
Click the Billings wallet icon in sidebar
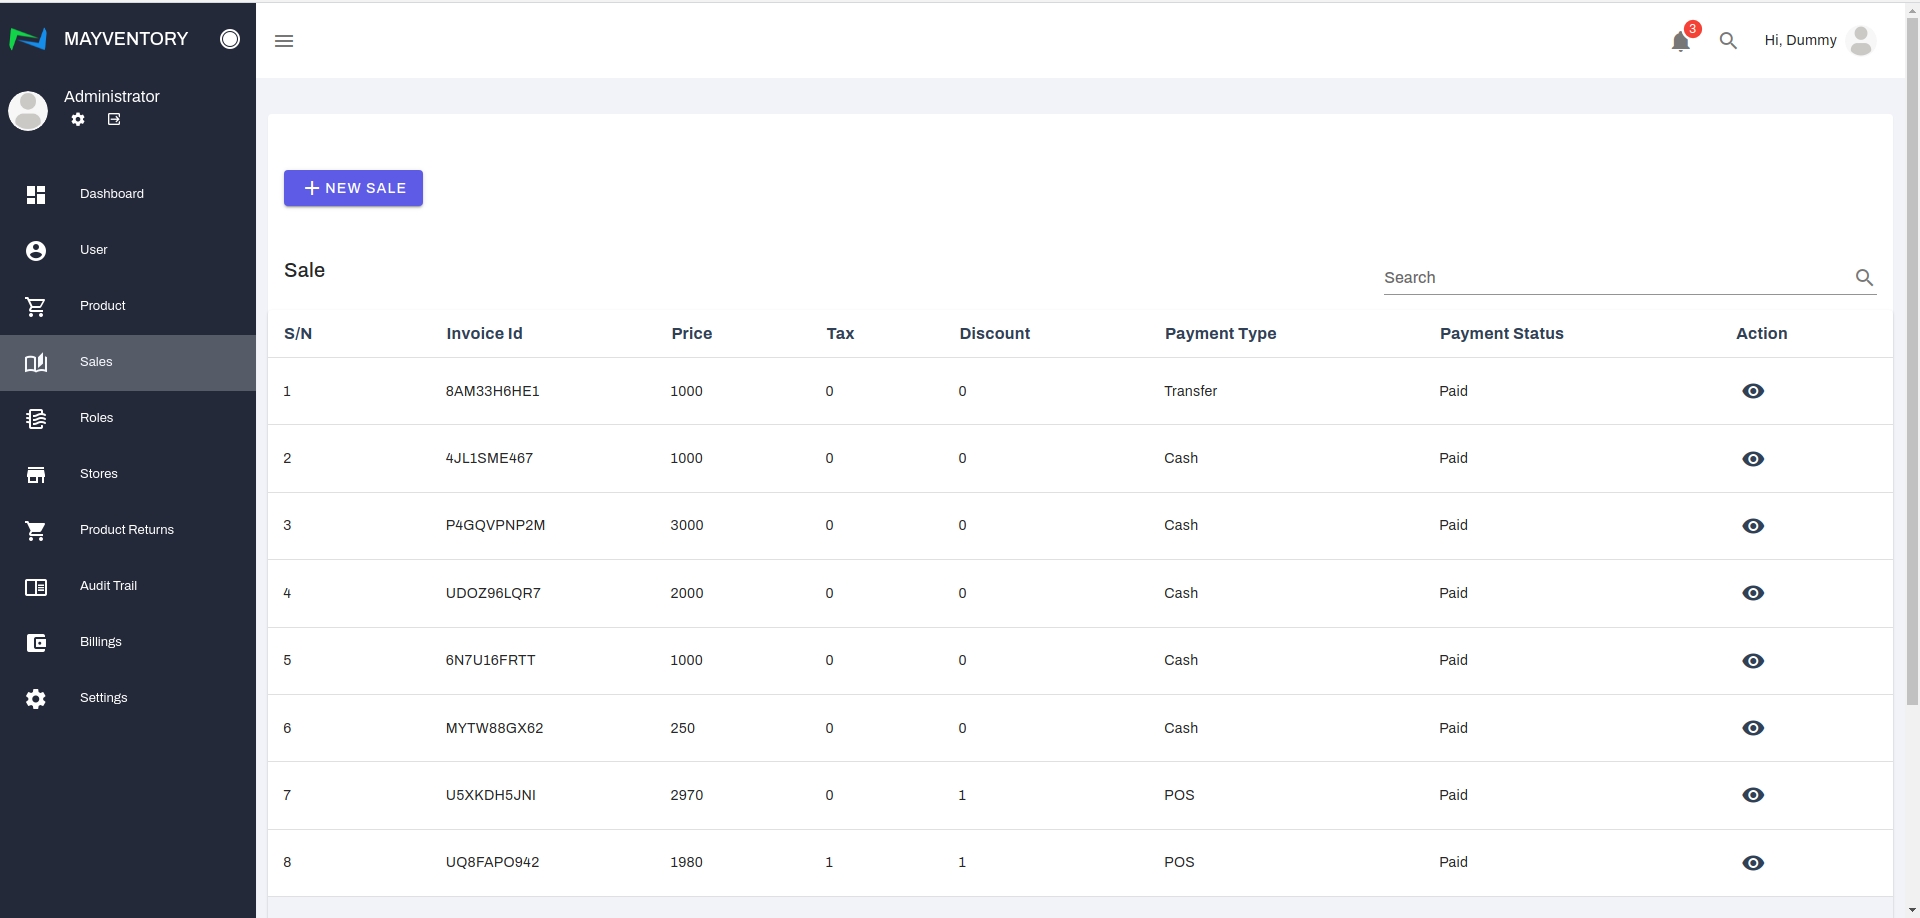click(36, 642)
